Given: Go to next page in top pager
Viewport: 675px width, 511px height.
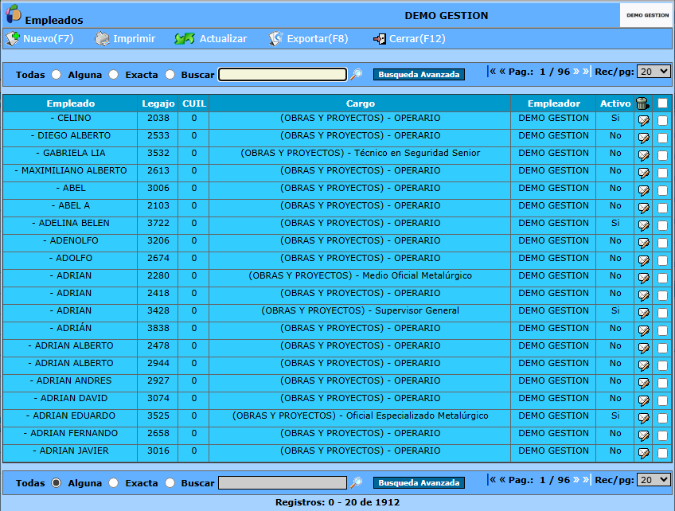Looking at the screenshot, I should [x=576, y=71].
